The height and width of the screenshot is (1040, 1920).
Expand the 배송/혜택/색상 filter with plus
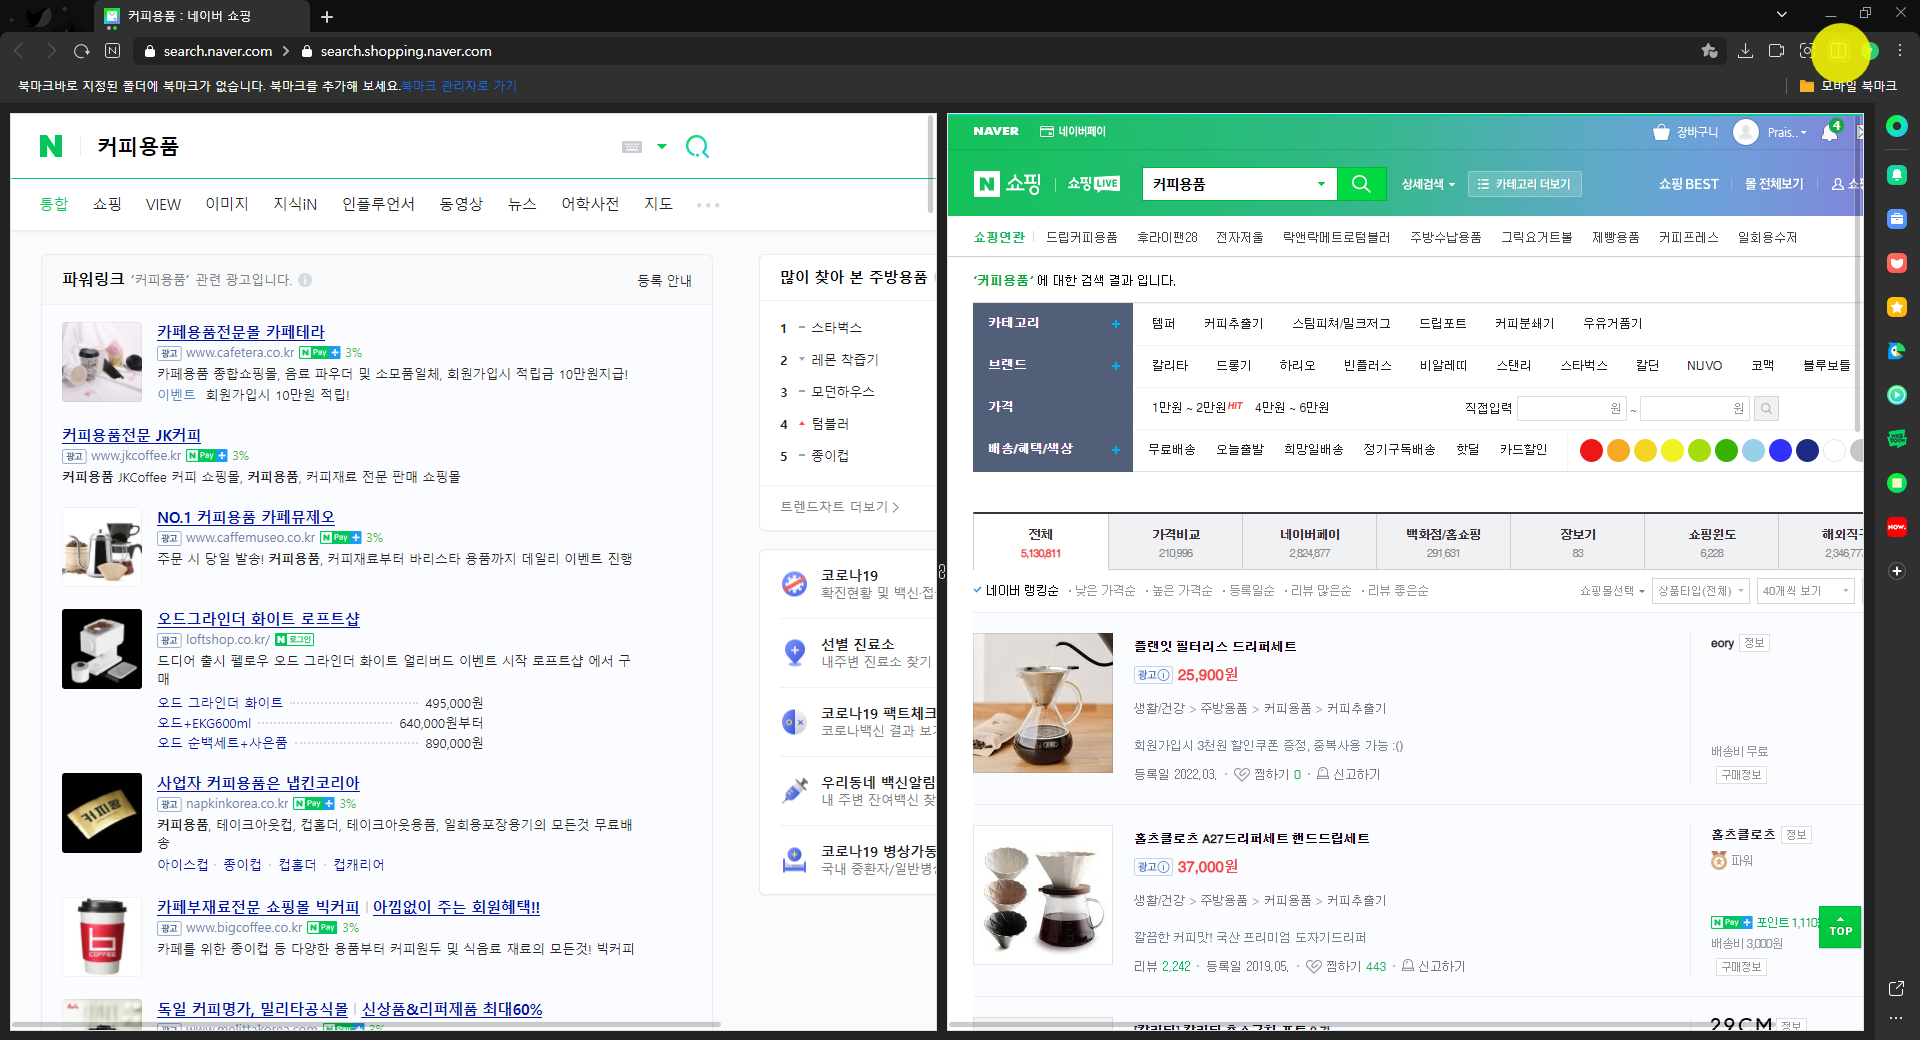1116,450
